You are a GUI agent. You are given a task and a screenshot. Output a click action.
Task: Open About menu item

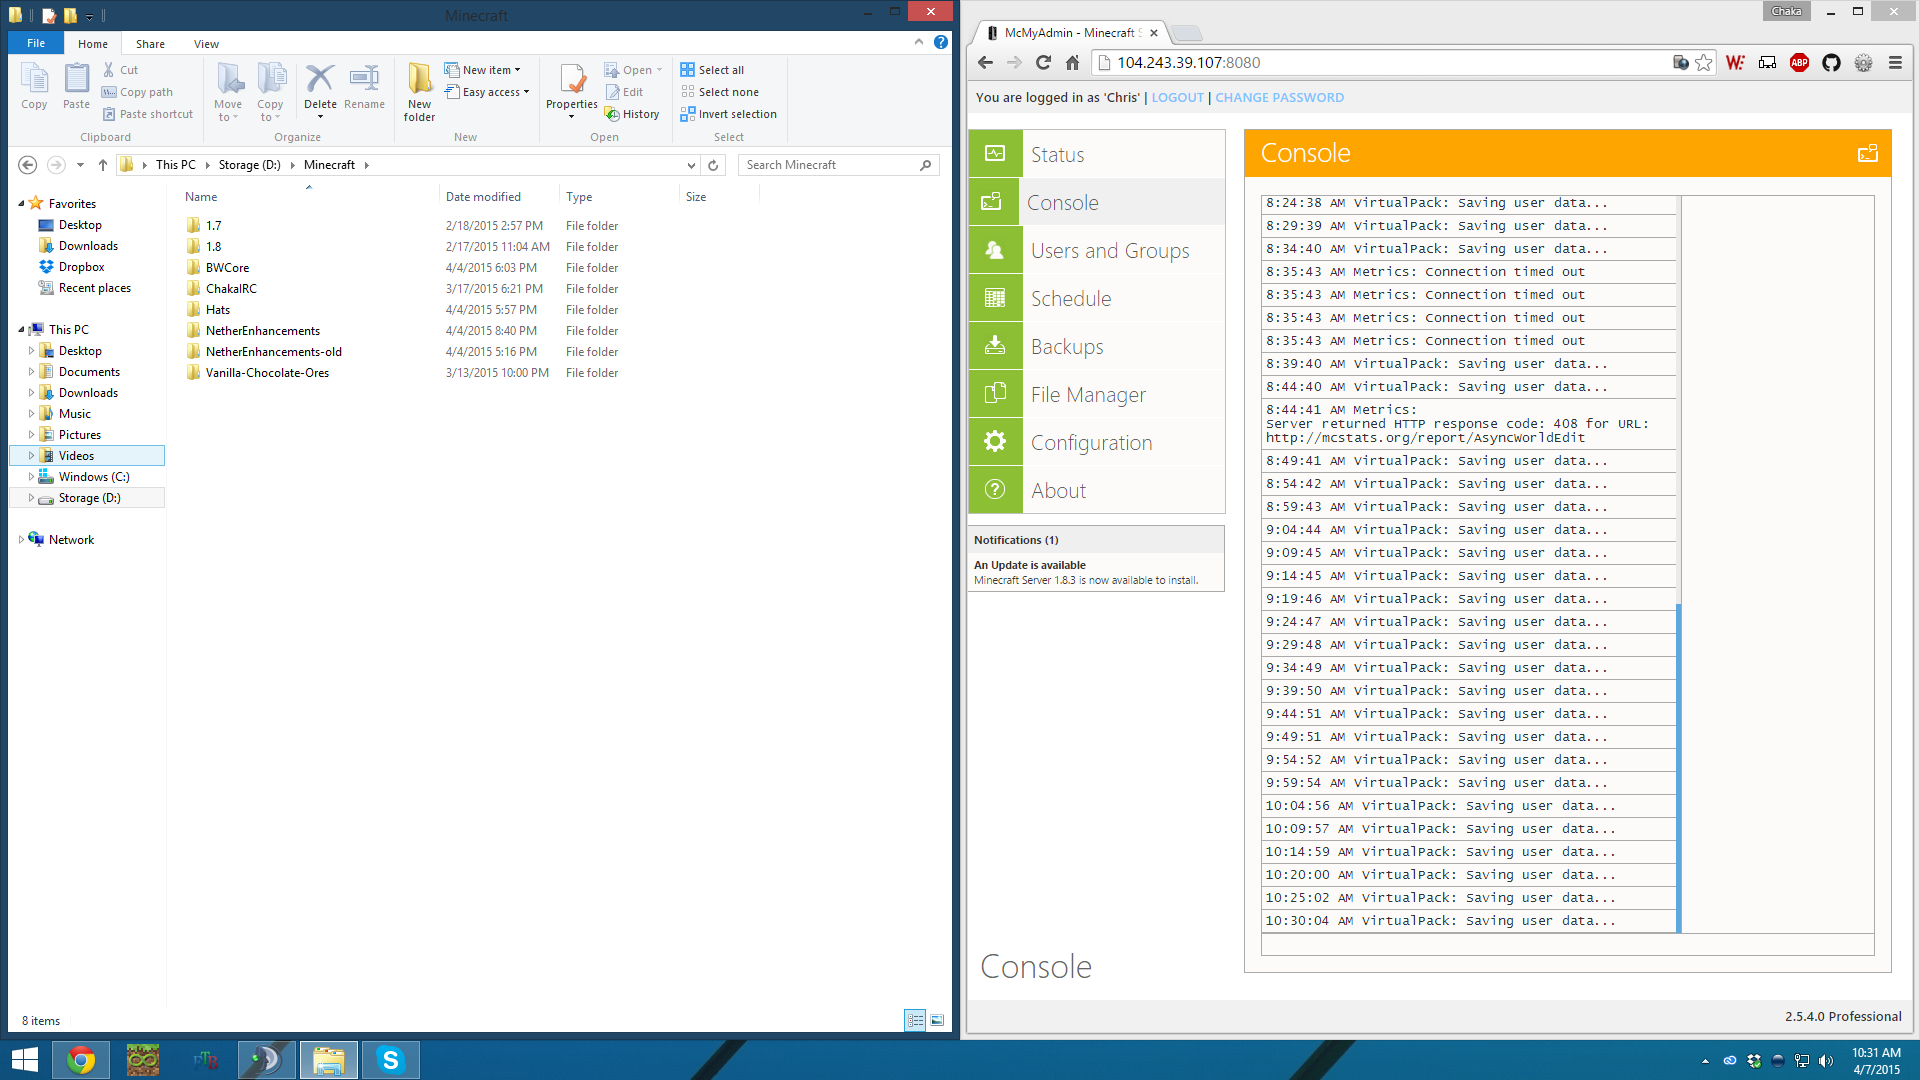tap(1096, 490)
